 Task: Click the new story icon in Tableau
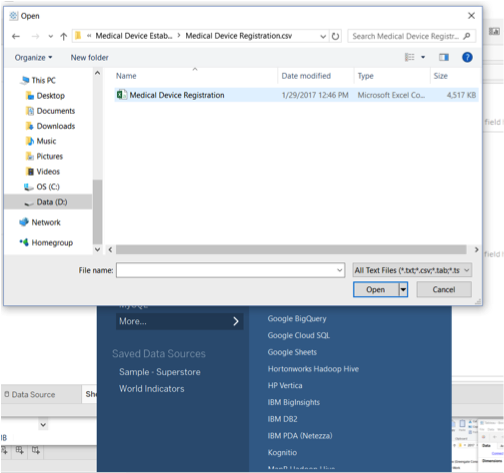36,451
